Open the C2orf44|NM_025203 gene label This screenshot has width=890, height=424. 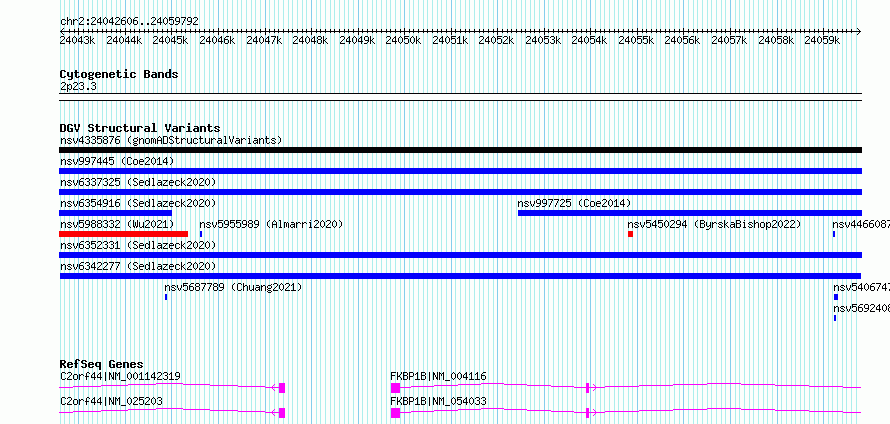(x=111, y=401)
